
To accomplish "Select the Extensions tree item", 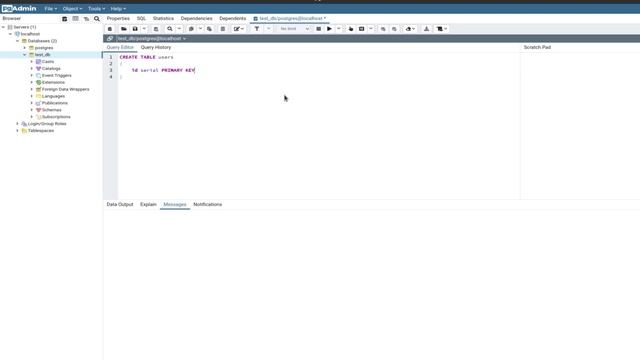I will (53, 82).
